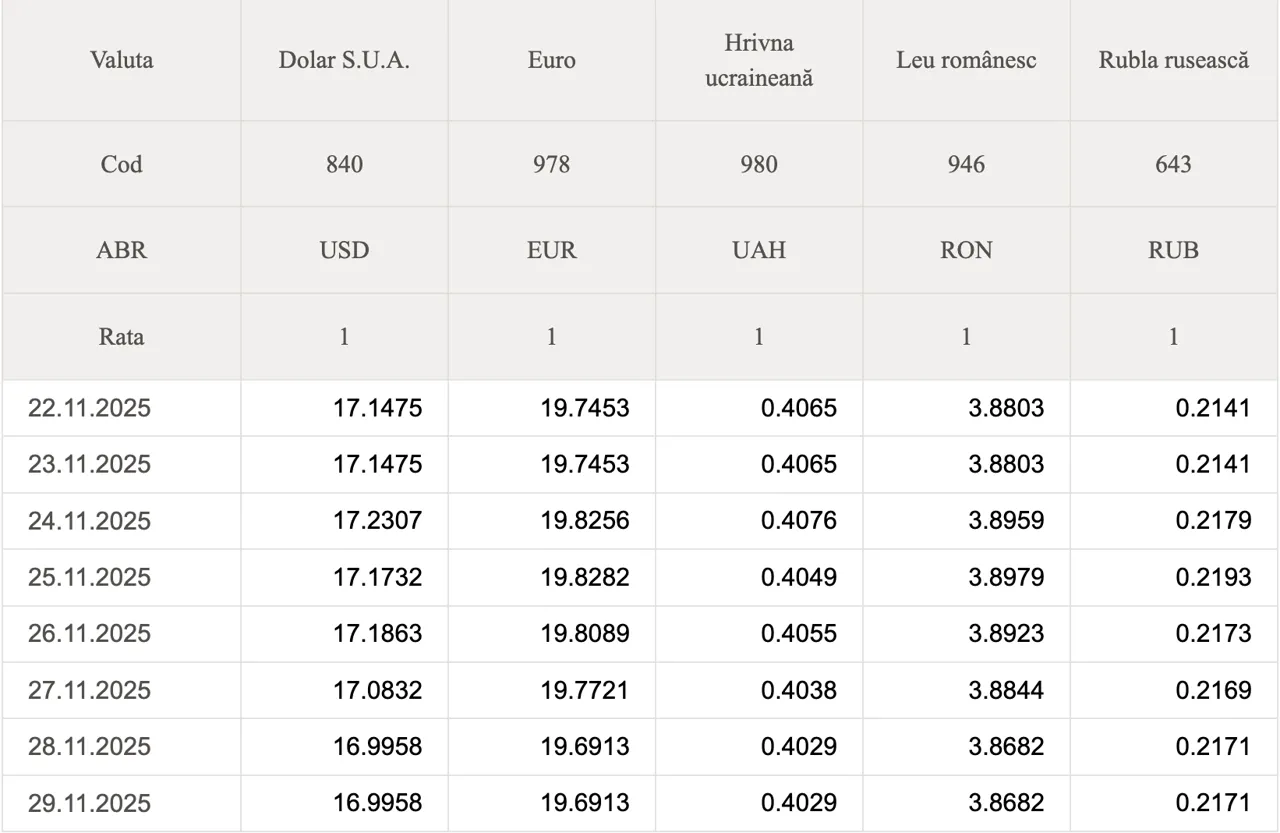
Task: Select the Euro column header
Action: coord(551,60)
